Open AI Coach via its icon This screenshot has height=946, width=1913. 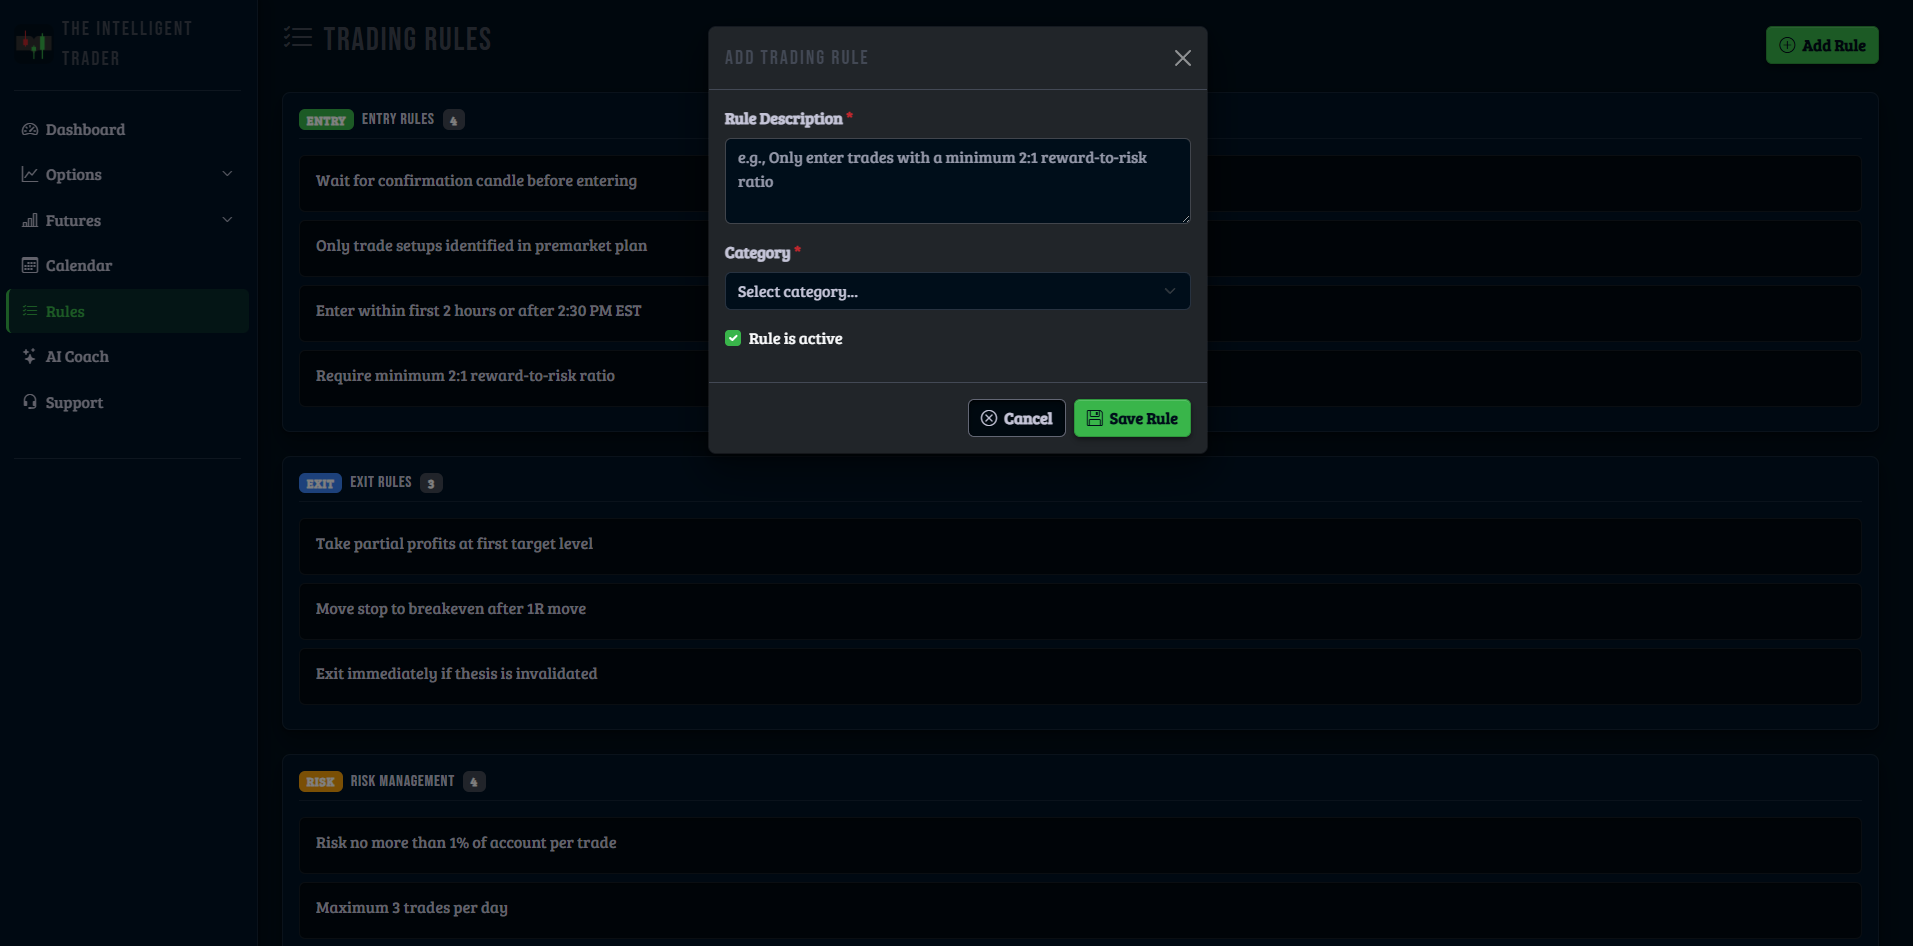(x=30, y=356)
